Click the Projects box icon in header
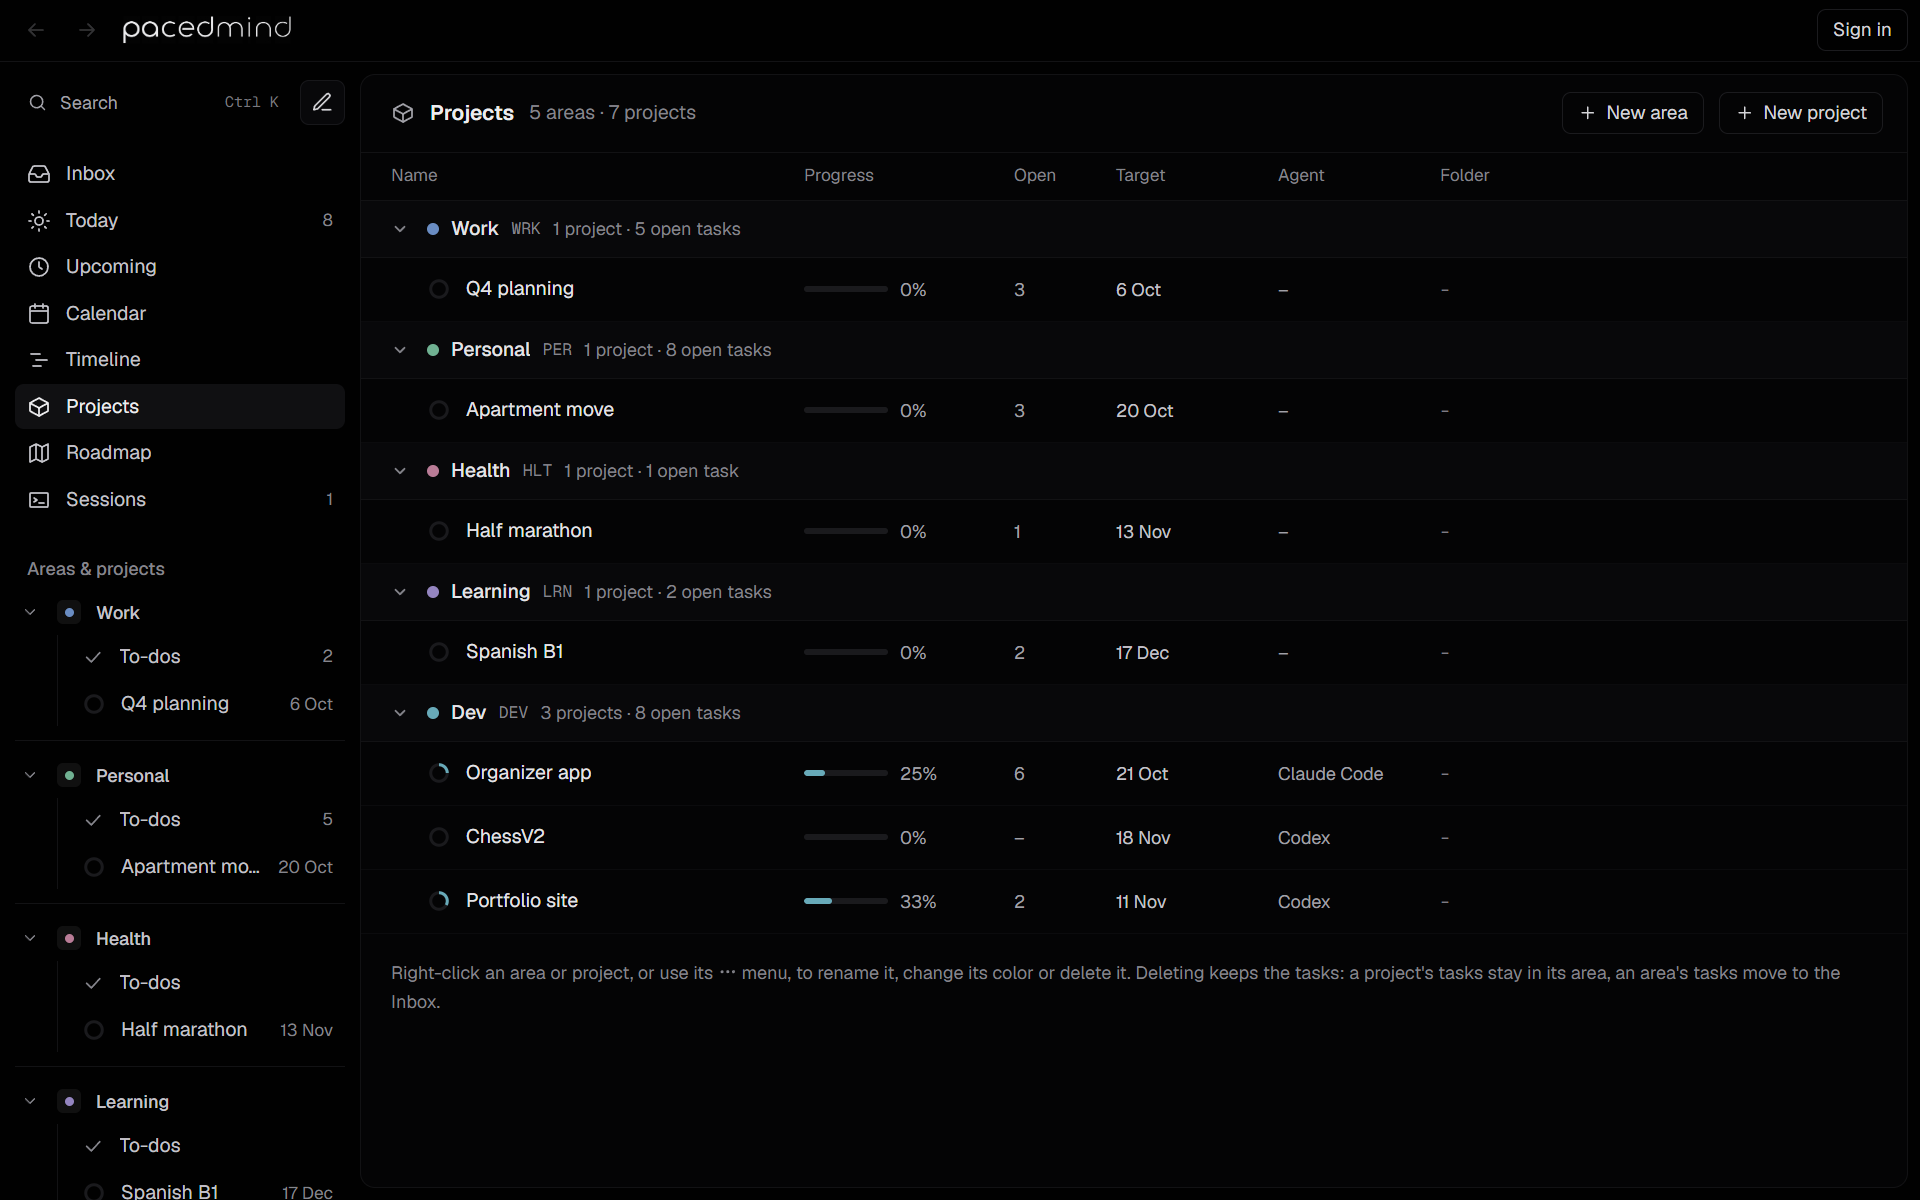The image size is (1920, 1200). pyautogui.click(x=403, y=113)
